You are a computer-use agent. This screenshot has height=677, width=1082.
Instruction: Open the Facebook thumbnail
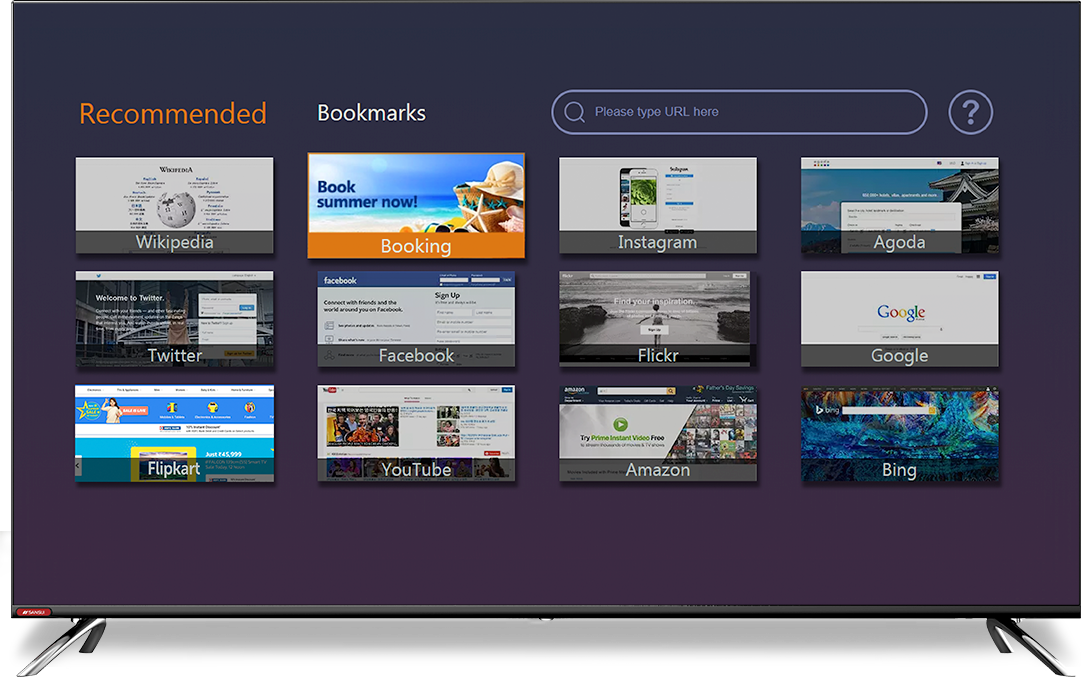(x=416, y=319)
